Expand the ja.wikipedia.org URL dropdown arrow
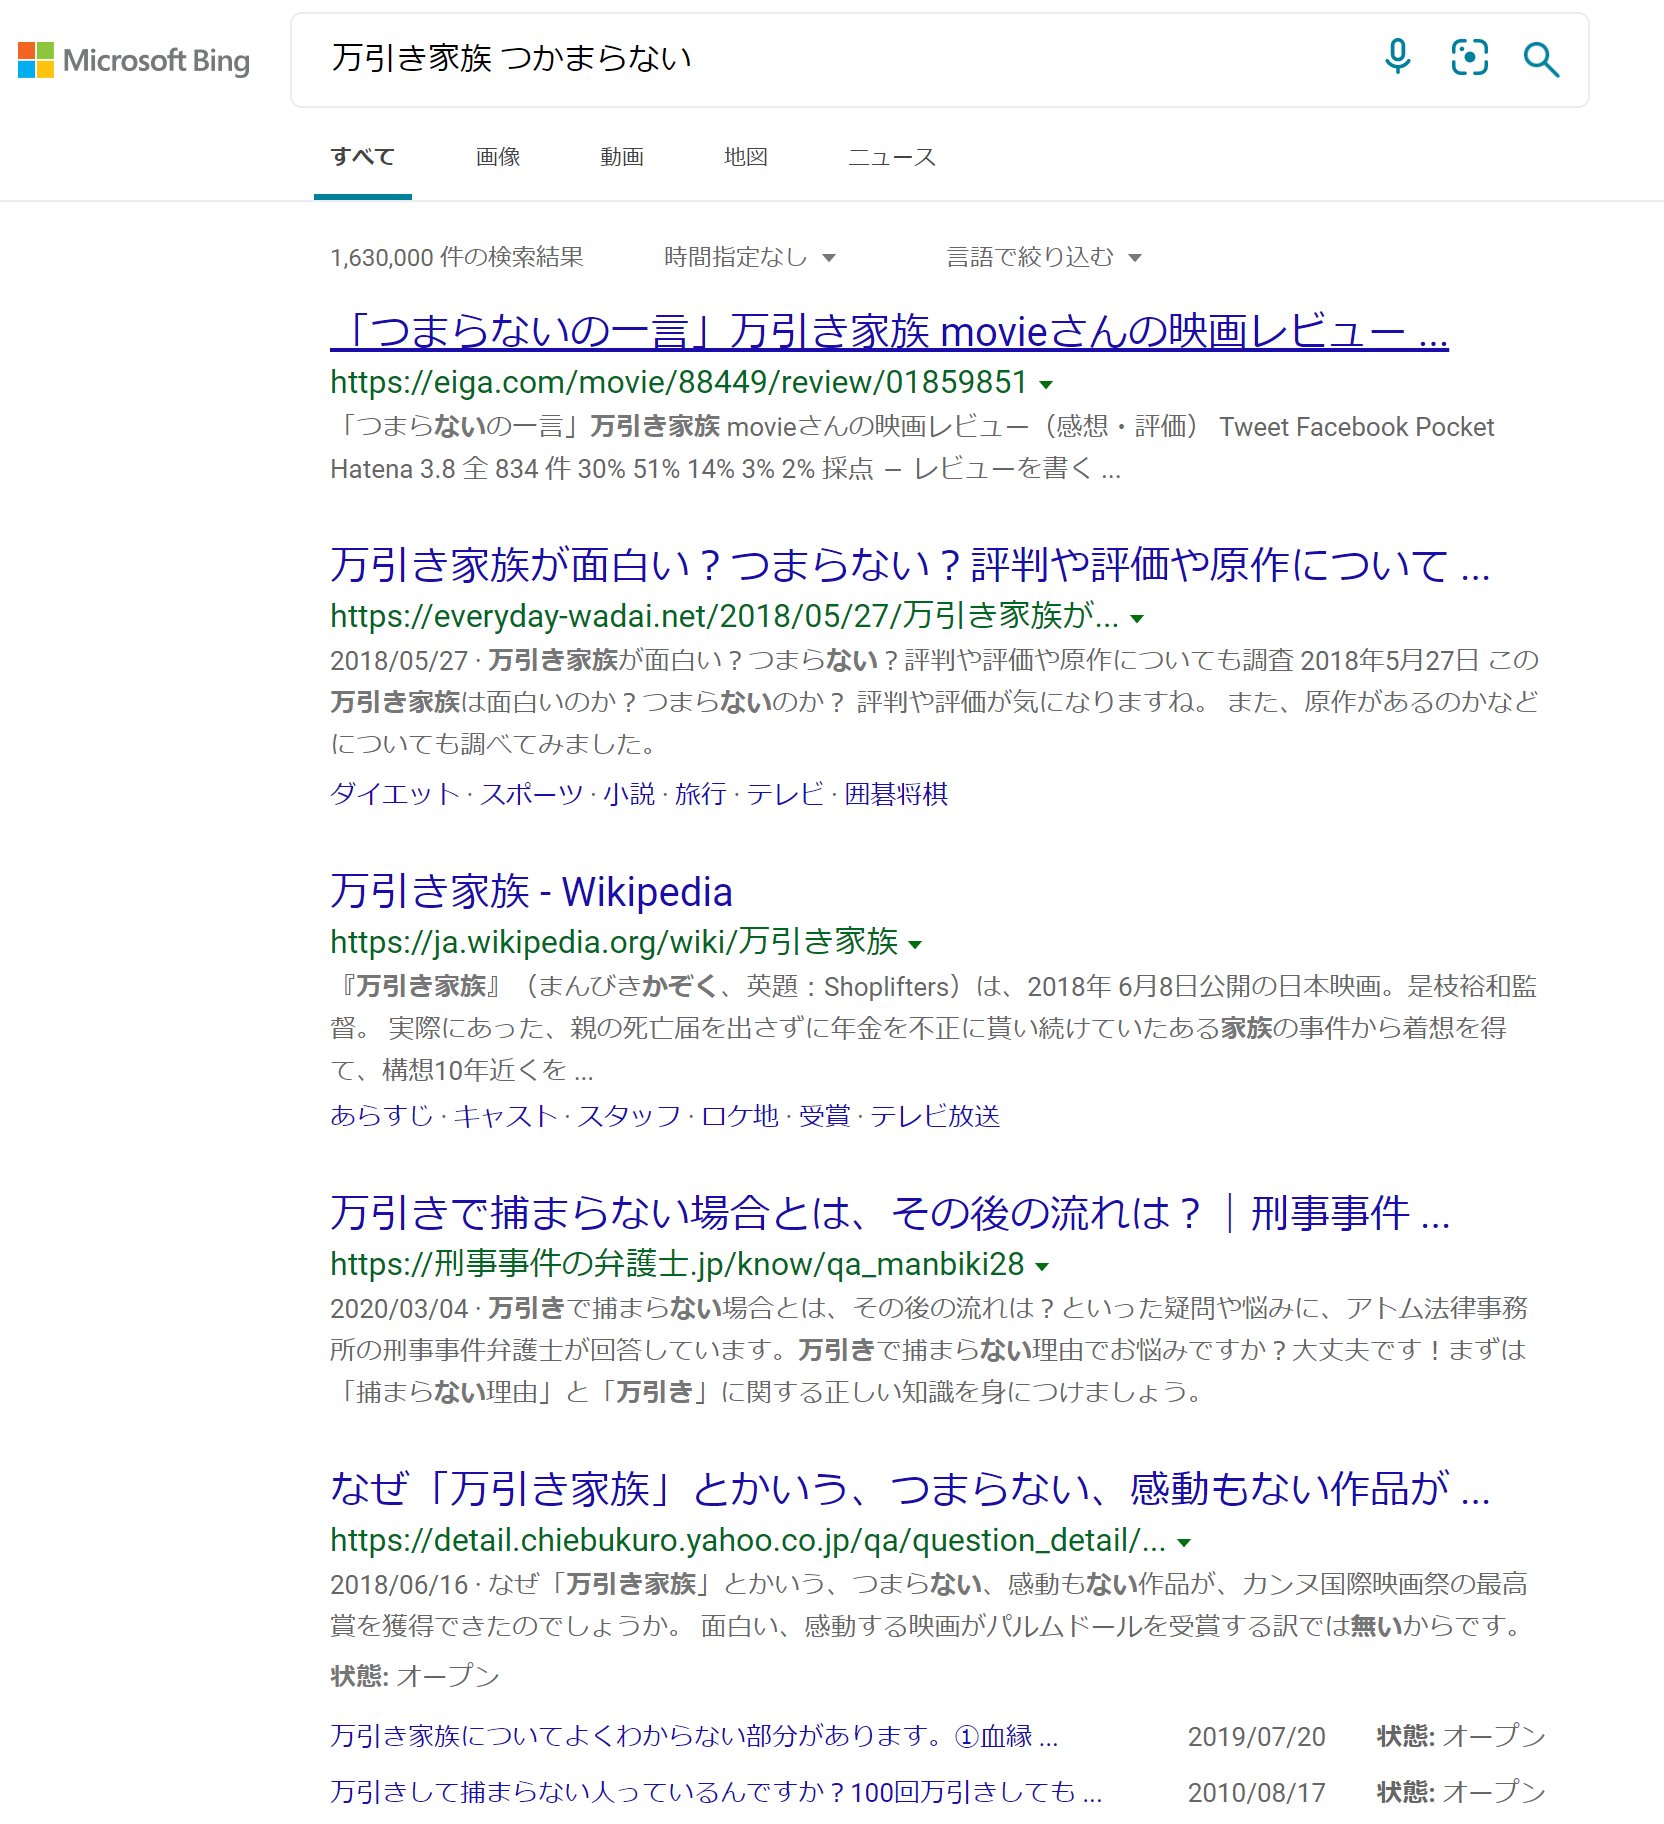Viewport: 1664px width, 1824px height. (915, 944)
